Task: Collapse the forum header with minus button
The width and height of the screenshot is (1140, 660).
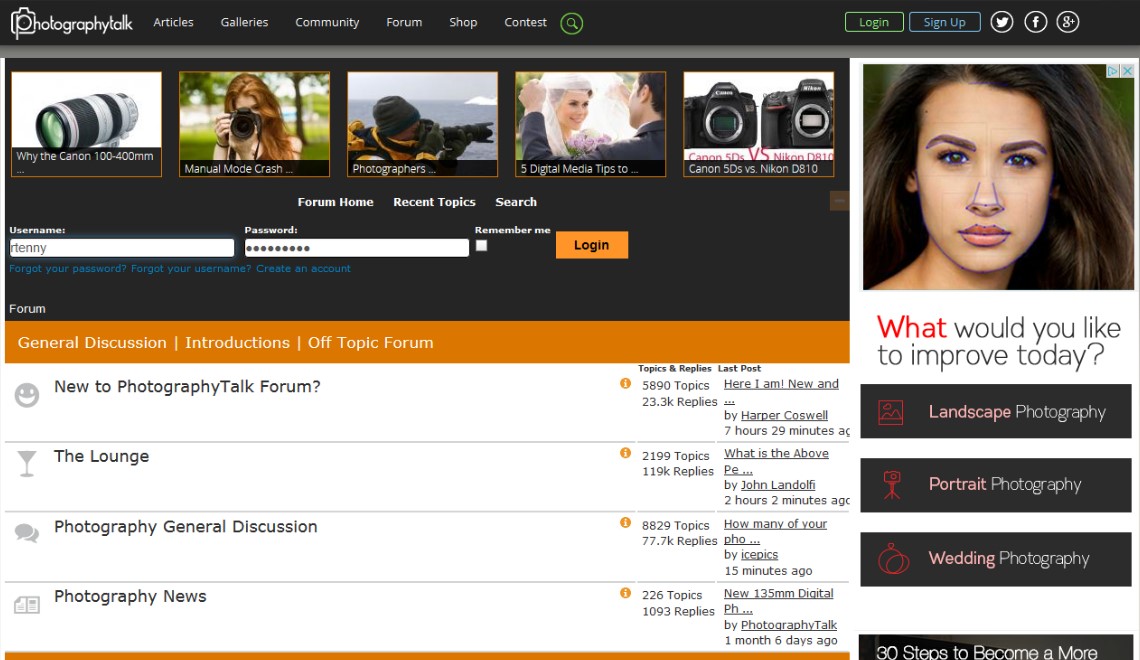Action: tap(839, 201)
